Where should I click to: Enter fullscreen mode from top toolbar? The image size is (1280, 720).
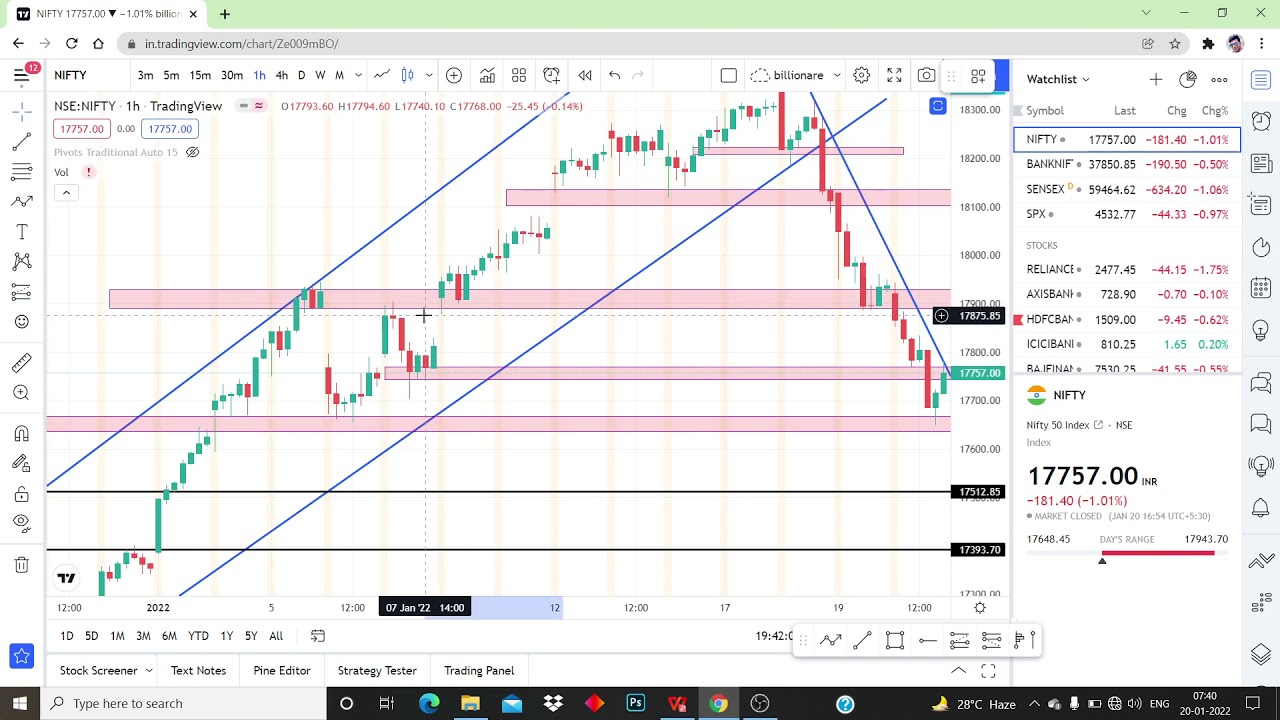pyautogui.click(x=894, y=75)
